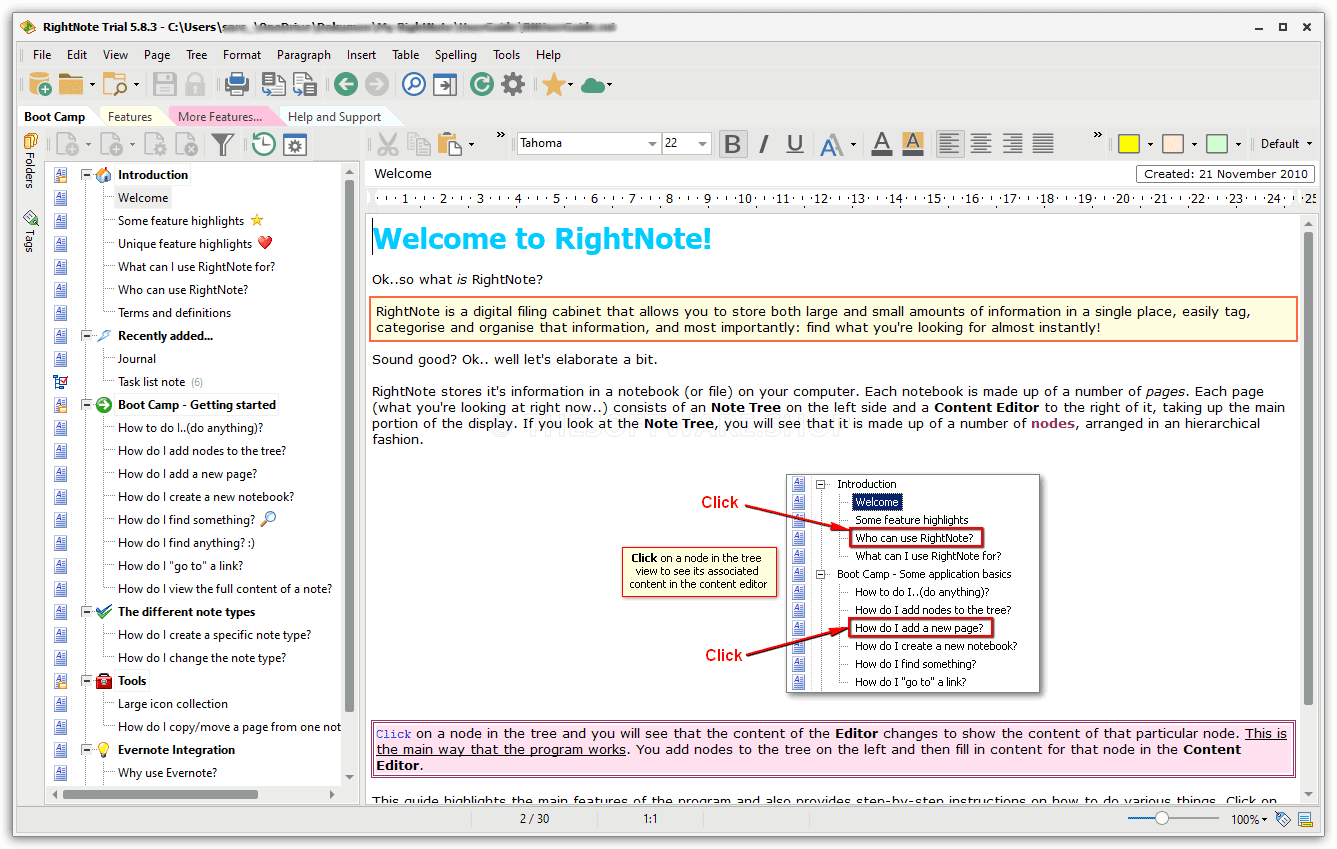This screenshot has width=1337, height=849.
Task: Click the copy icon in editor toolbar
Action: click(x=419, y=144)
